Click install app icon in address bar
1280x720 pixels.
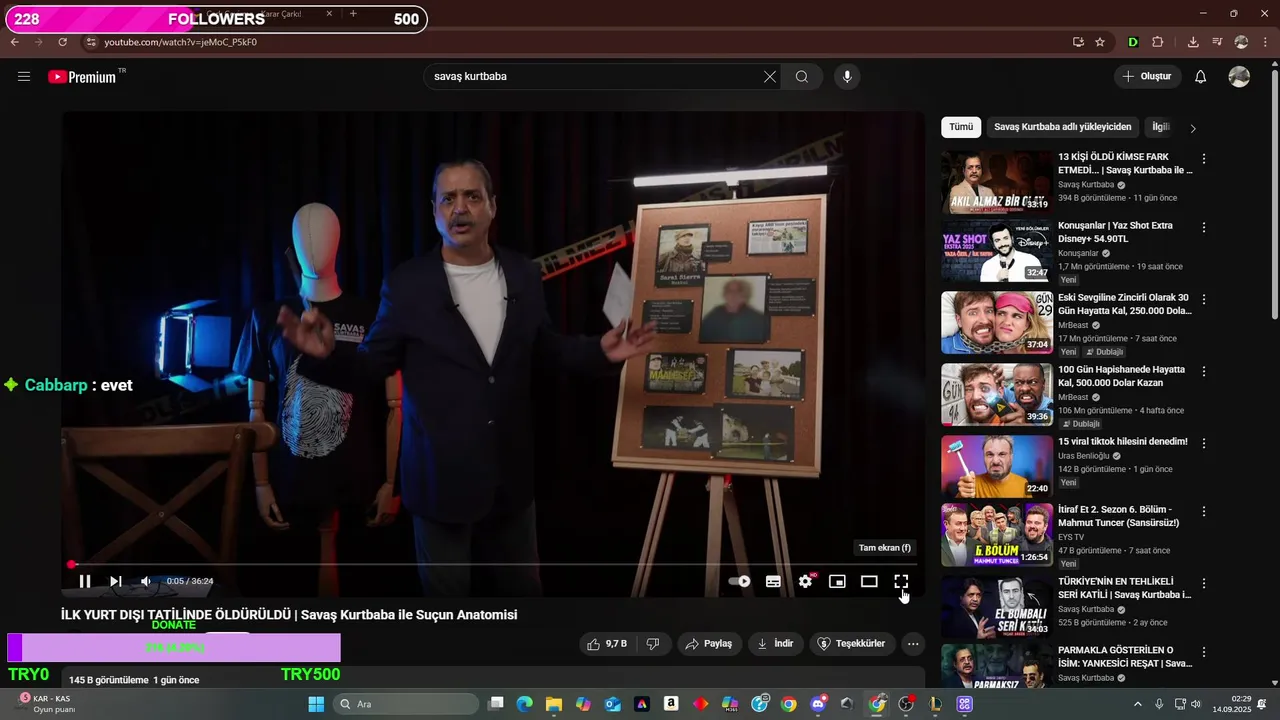[x=1078, y=42]
